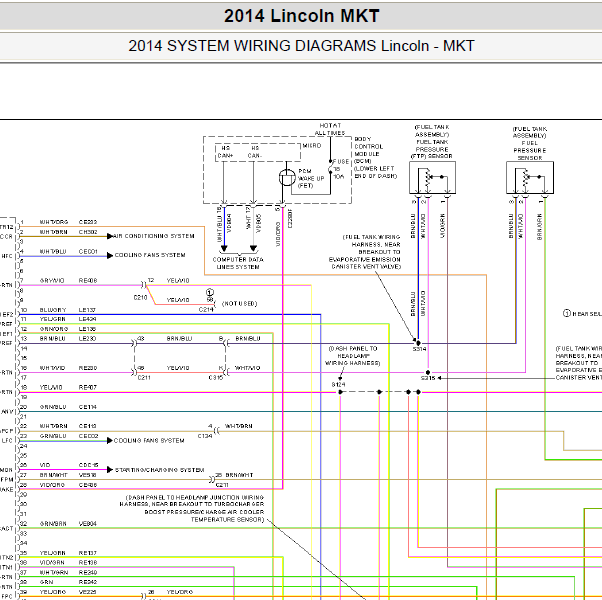Click the "(NOT USED)" note
The image size is (602, 600).
tap(240, 304)
